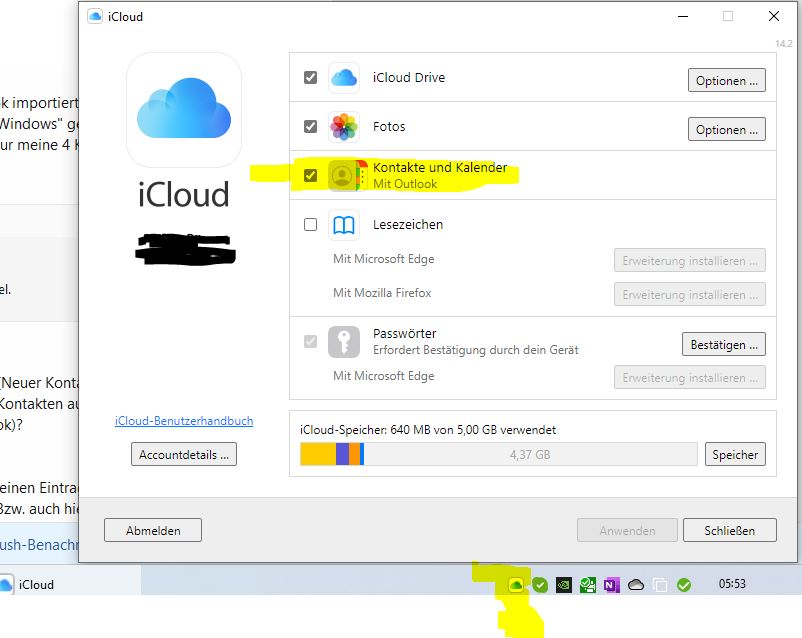Screen dimensions: 802x638
Task: Click the greyed Passwörter checkbox
Action: click(x=310, y=341)
